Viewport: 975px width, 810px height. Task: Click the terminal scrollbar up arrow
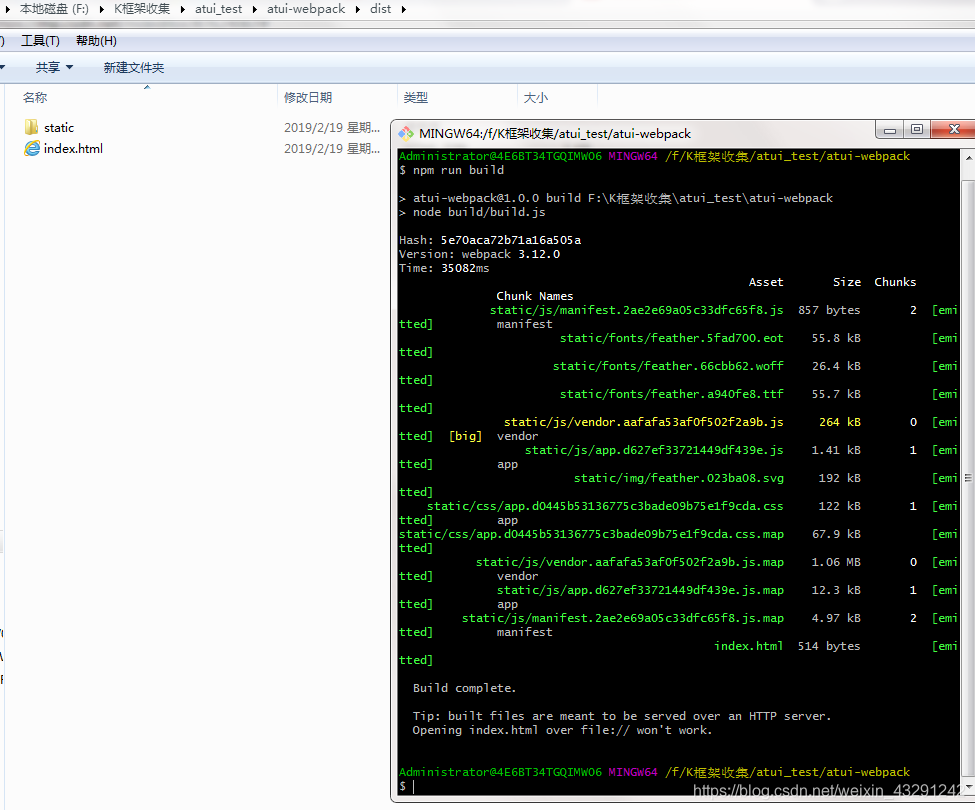tap(968, 157)
